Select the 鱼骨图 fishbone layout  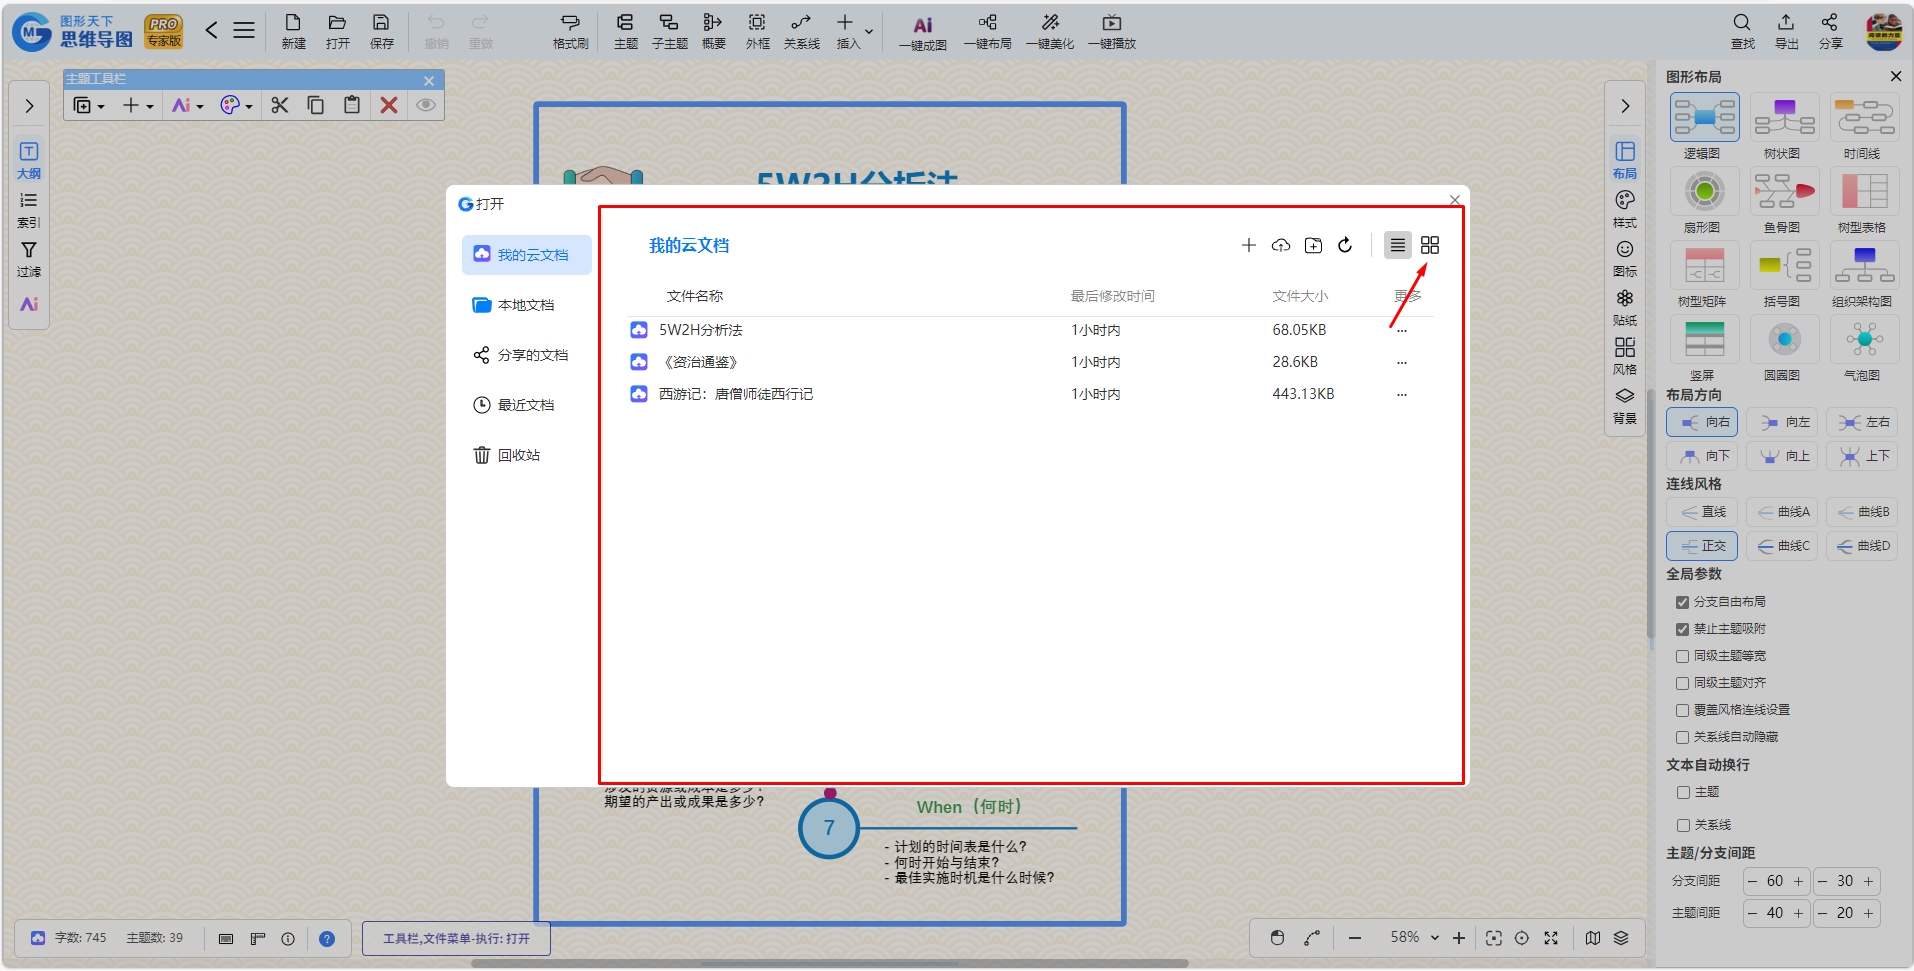(x=1784, y=200)
